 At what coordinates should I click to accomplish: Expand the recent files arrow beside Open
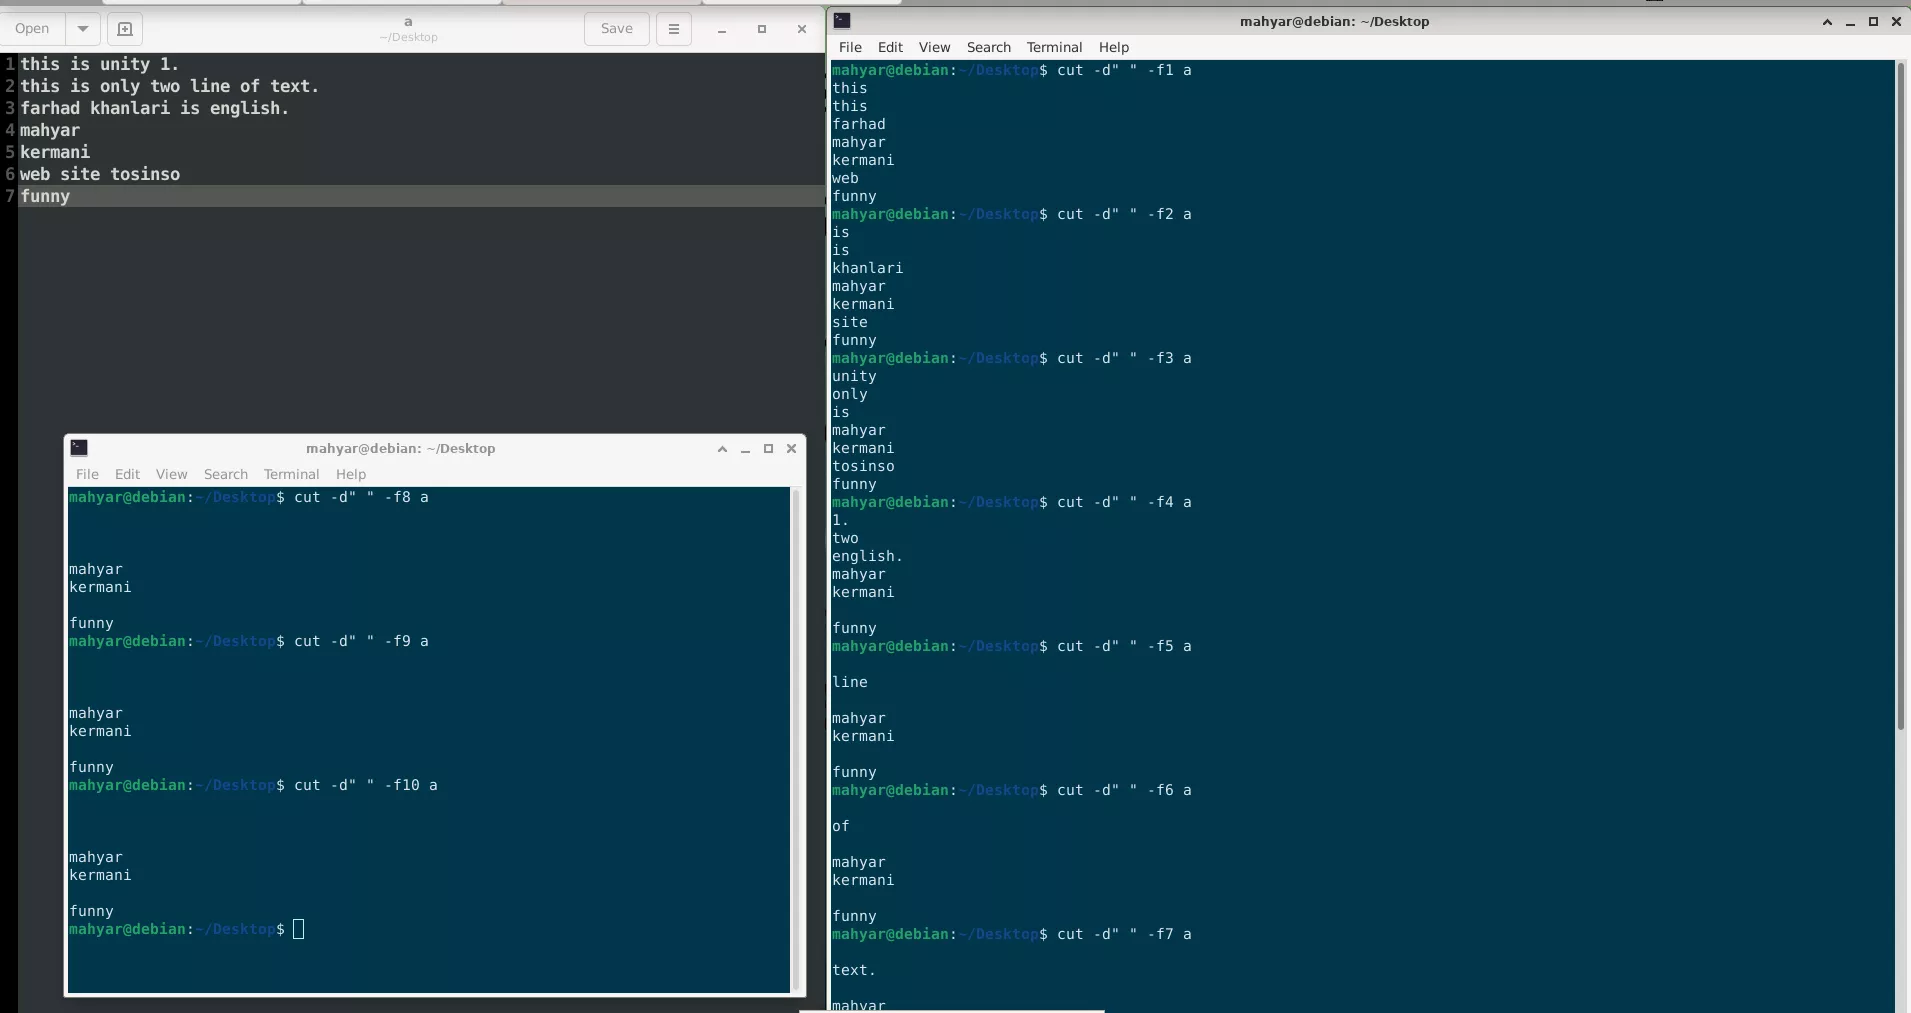coord(83,29)
